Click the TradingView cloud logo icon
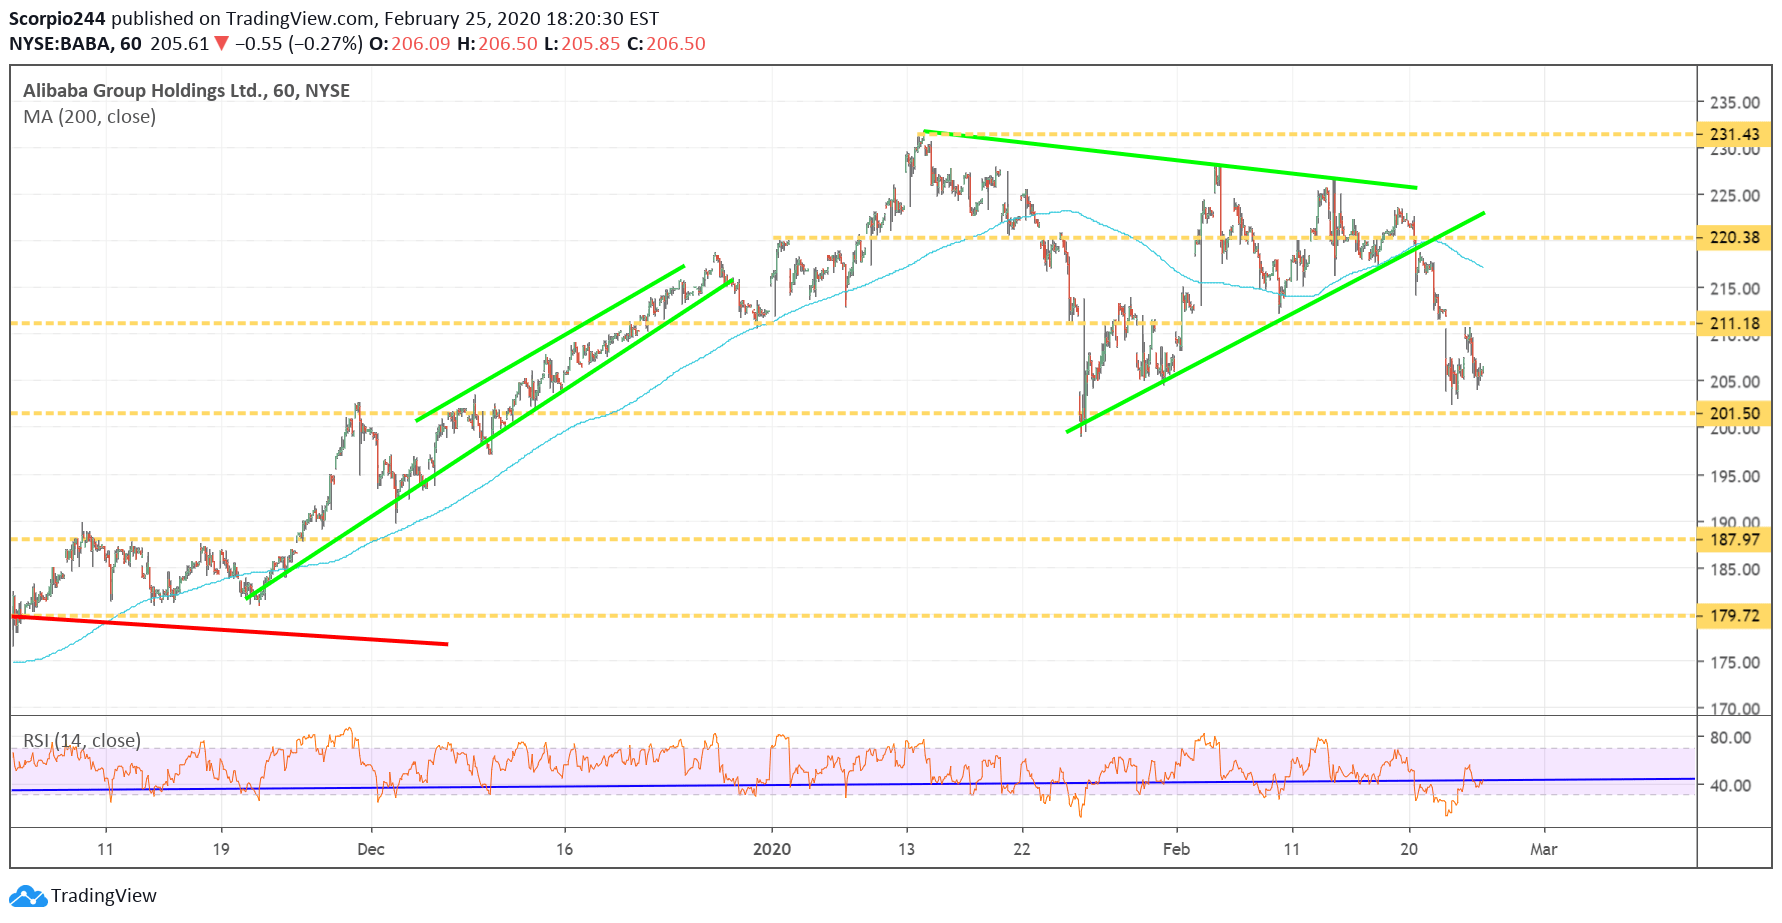1782x923 pixels. (x=28, y=896)
